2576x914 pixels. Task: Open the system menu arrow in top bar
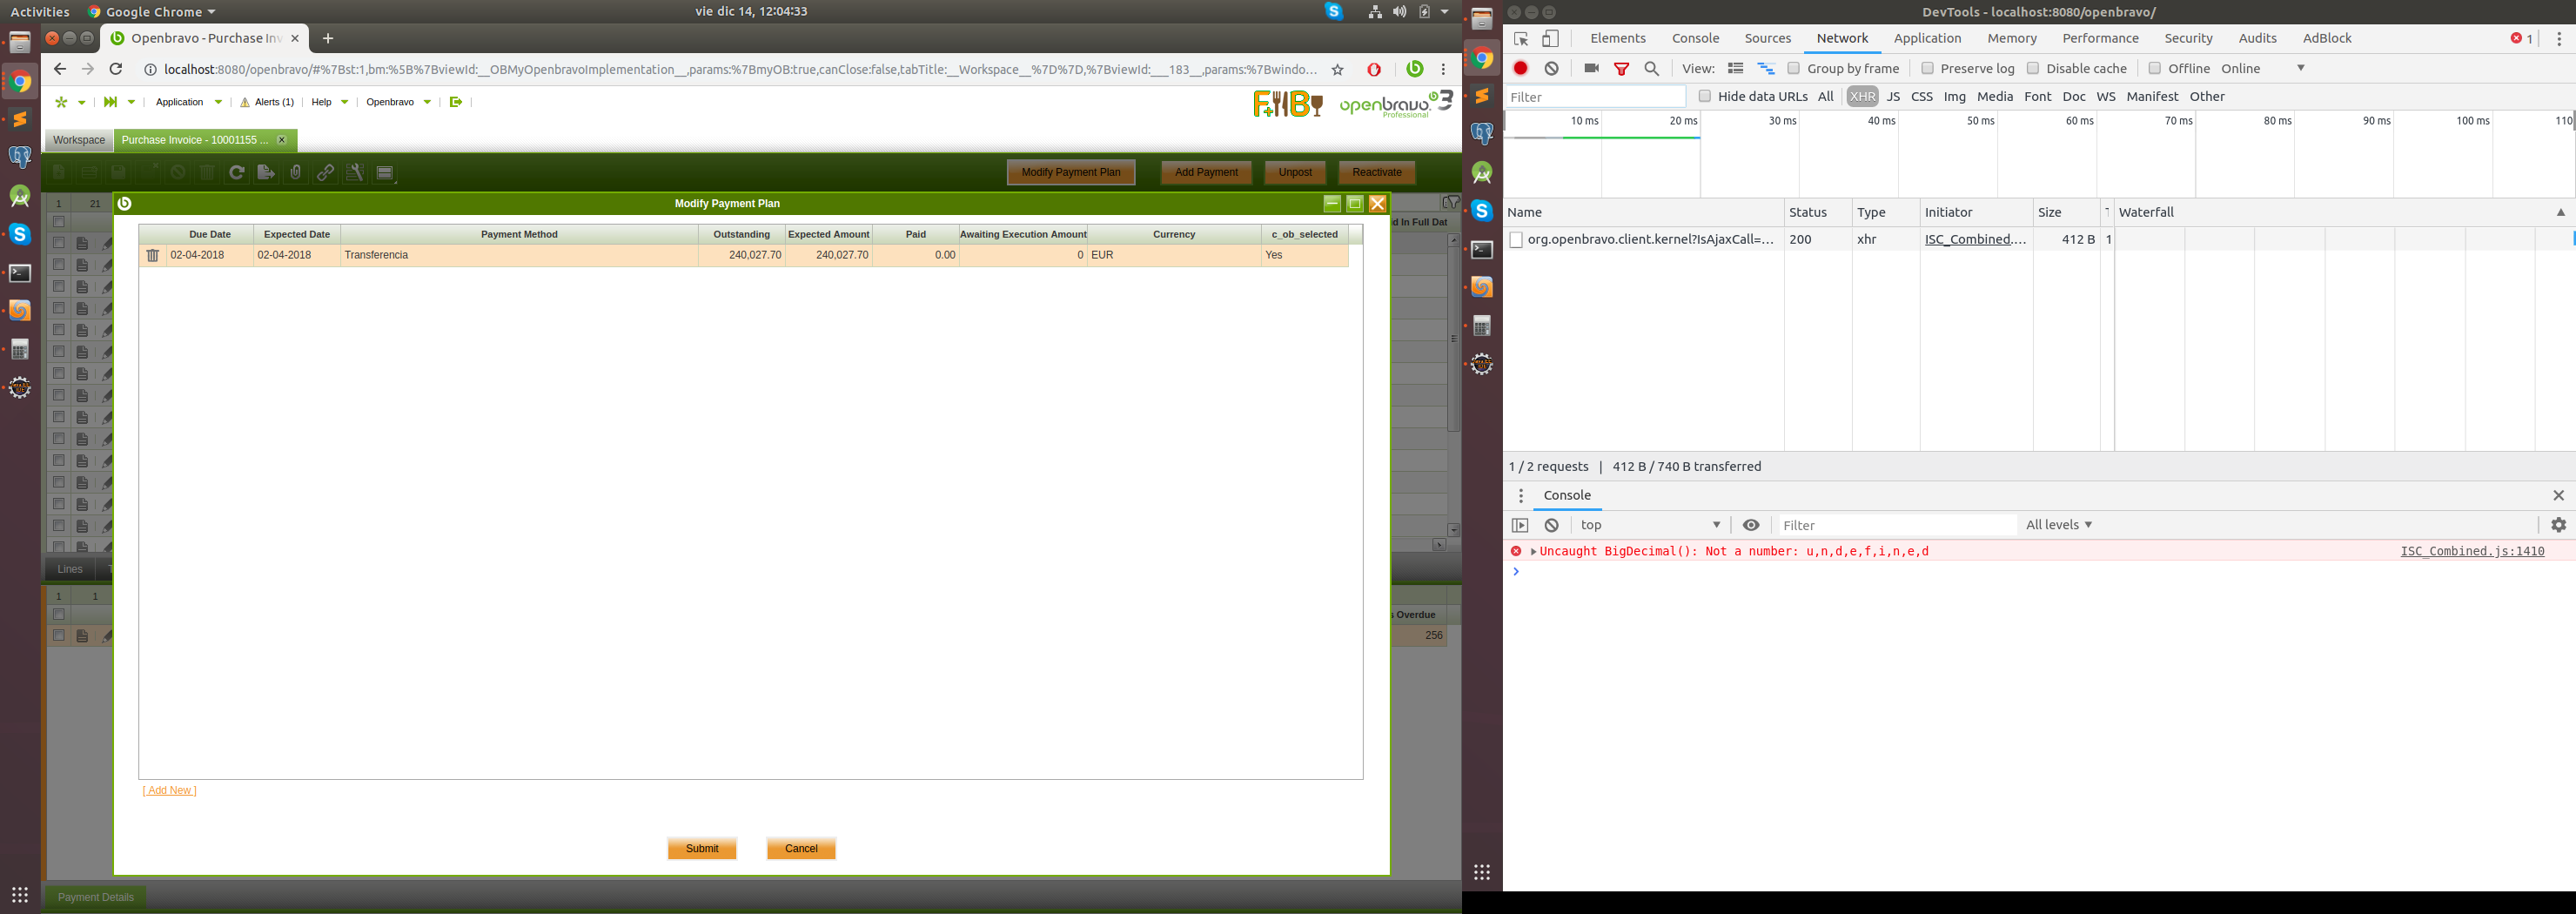[1445, 12]
